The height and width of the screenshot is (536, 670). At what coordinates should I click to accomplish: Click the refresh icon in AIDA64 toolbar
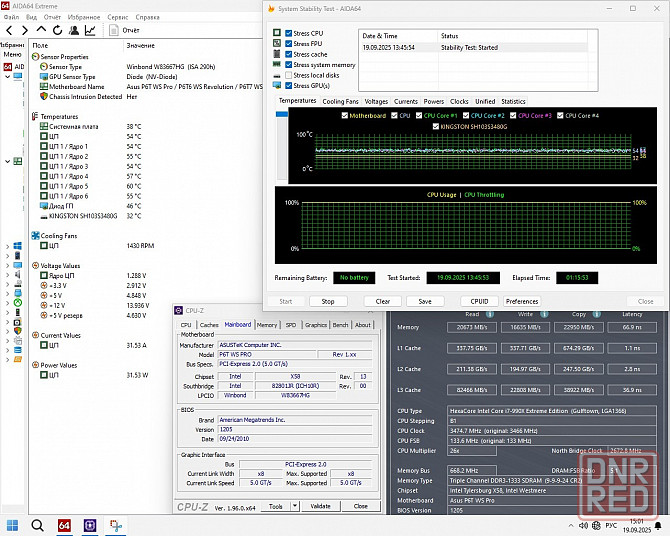56,31
